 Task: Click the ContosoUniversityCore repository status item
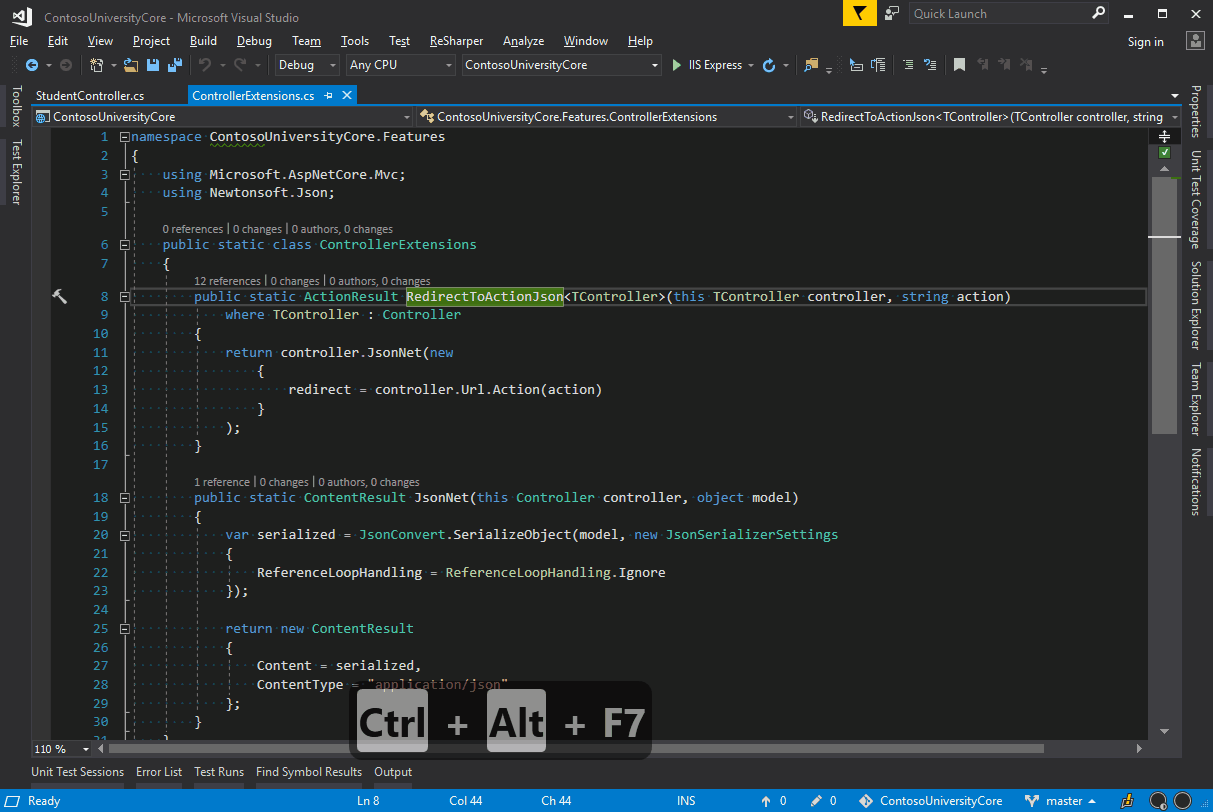click(x=932, y=801)
